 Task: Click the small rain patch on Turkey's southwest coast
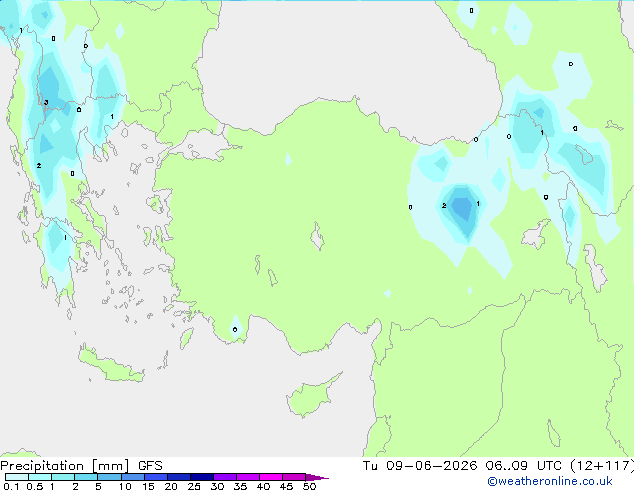coord(236,329)
